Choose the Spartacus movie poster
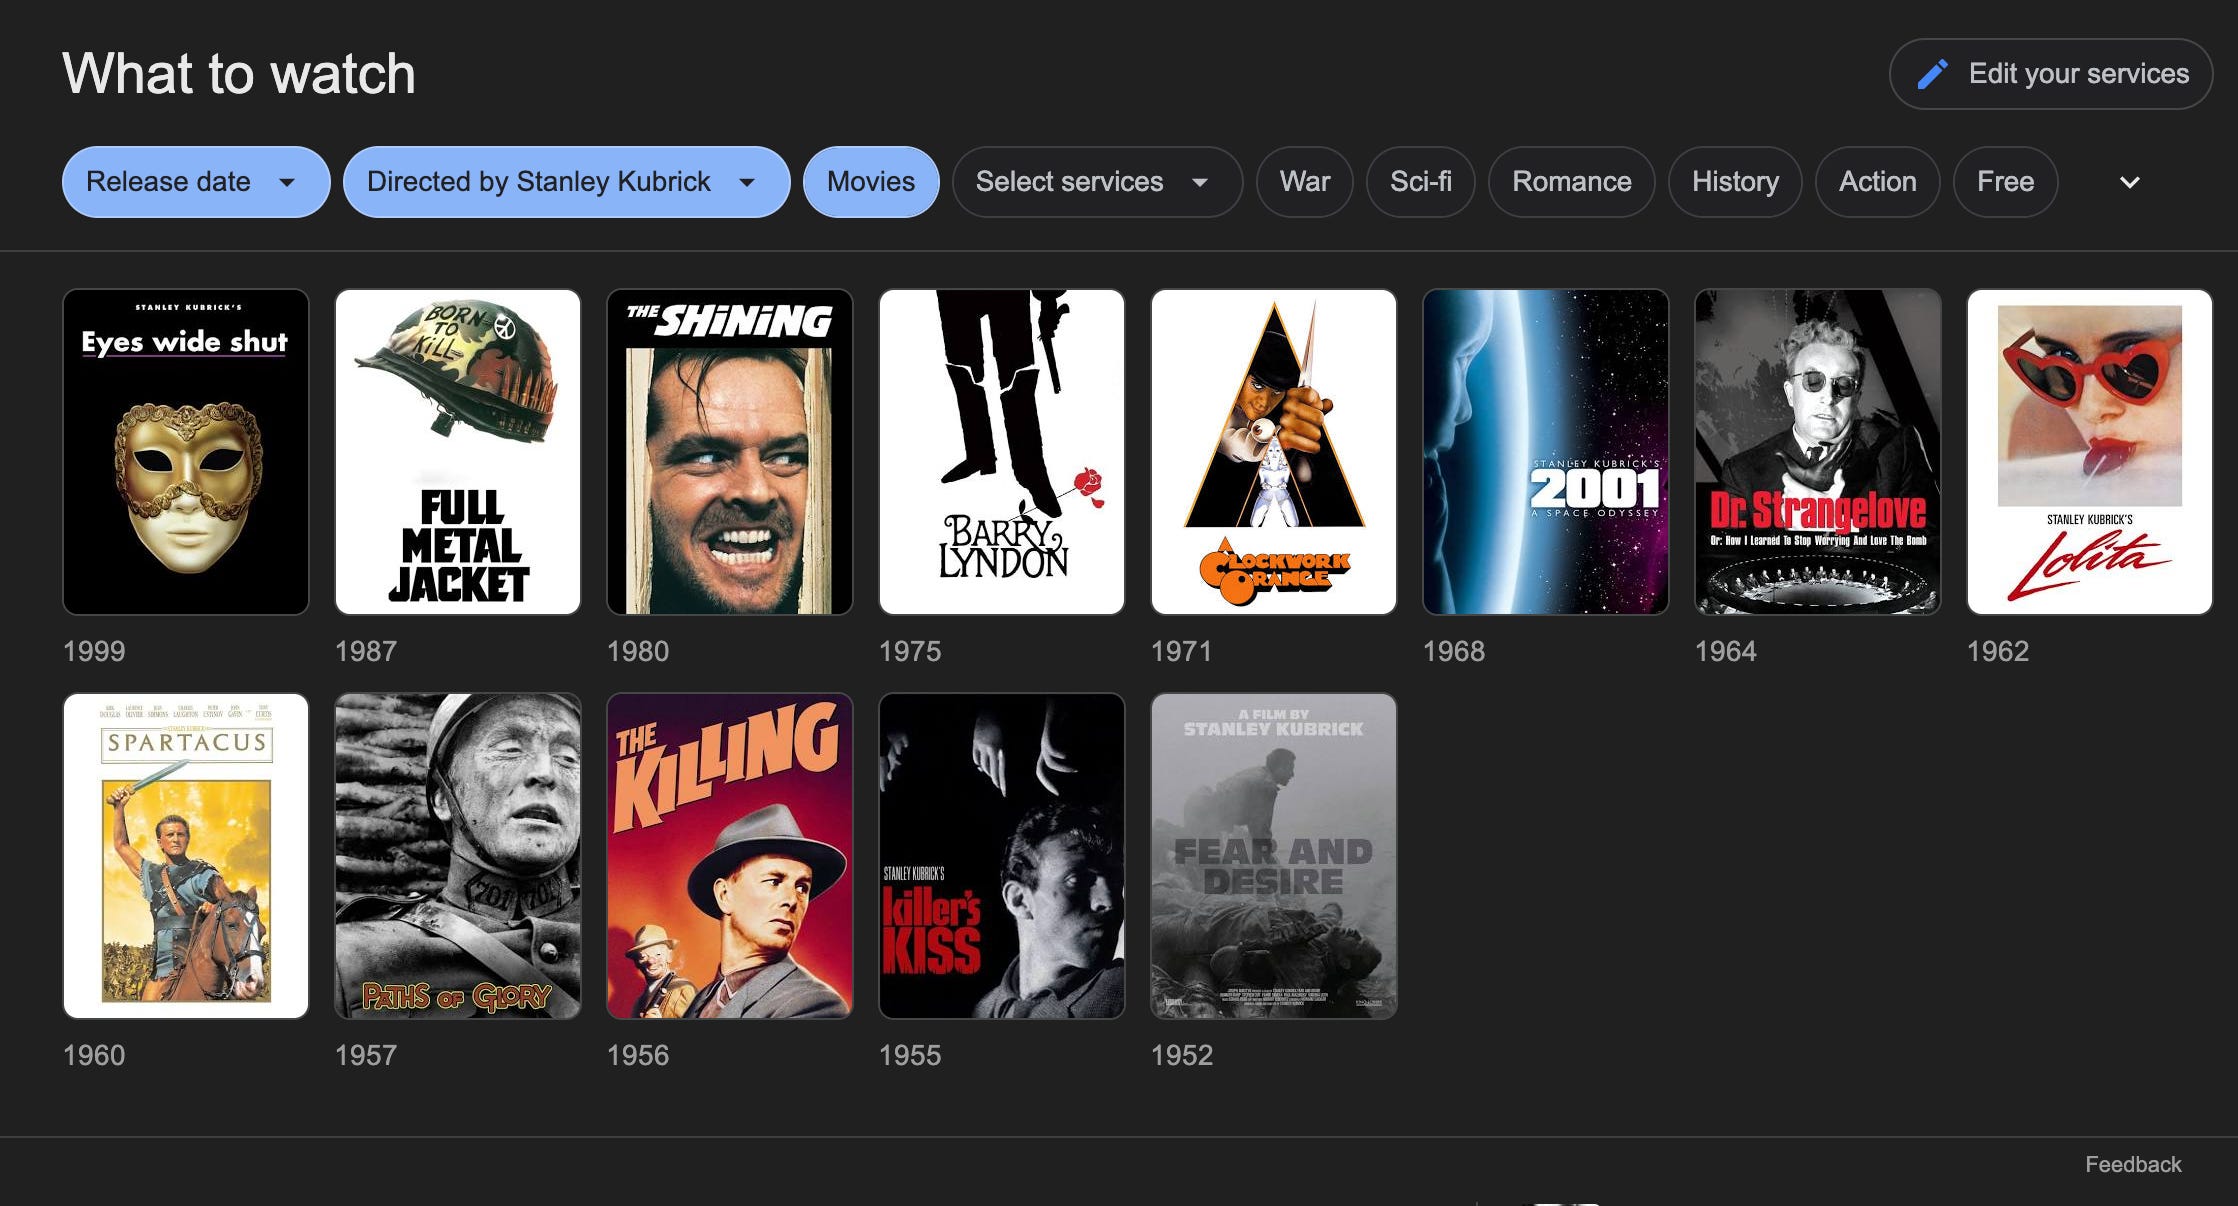This screenshot has width=2238, height=1206. [186, 856]
